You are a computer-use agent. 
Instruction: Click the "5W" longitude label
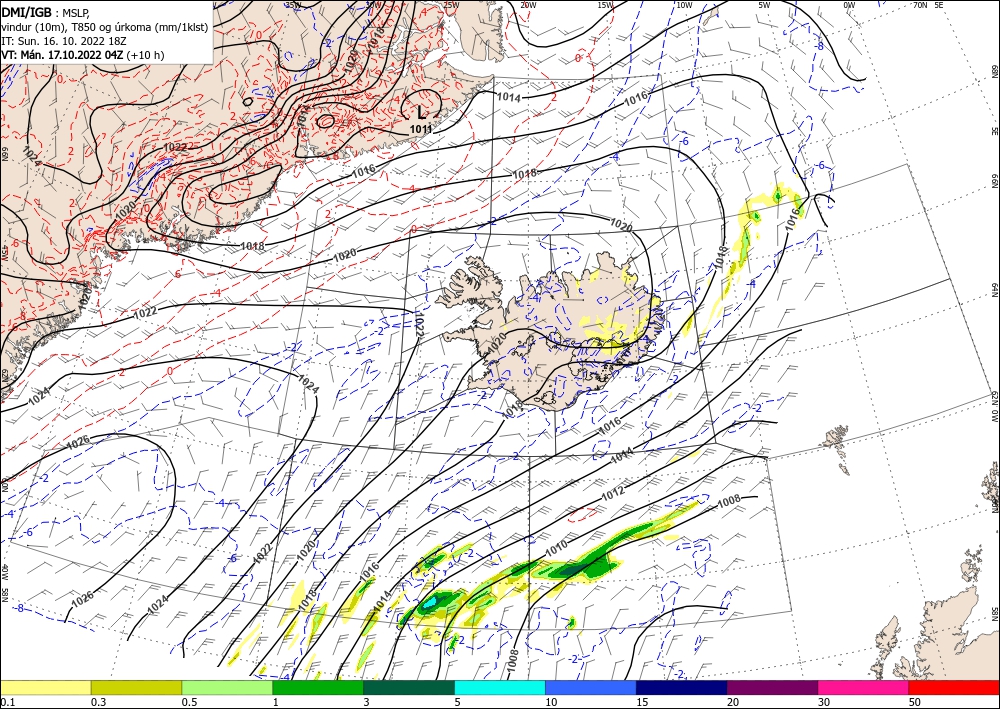[764, 5]
